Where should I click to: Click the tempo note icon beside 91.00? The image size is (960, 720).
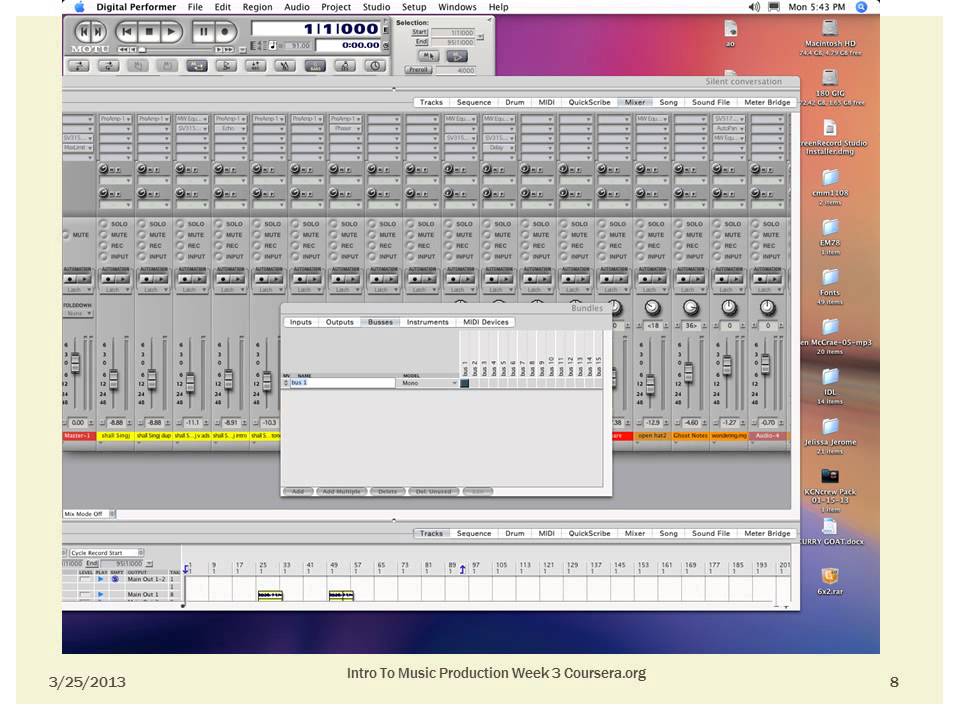point(273,45)
